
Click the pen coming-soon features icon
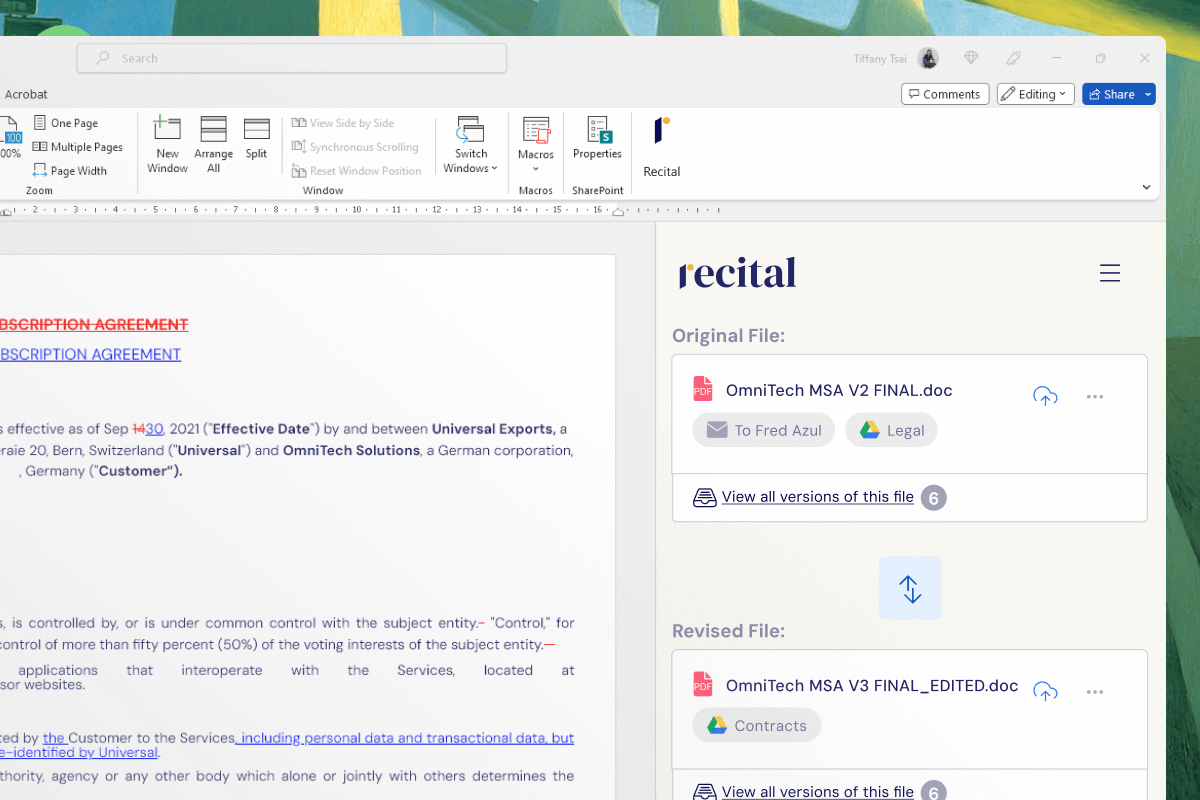coord(1013,58)
